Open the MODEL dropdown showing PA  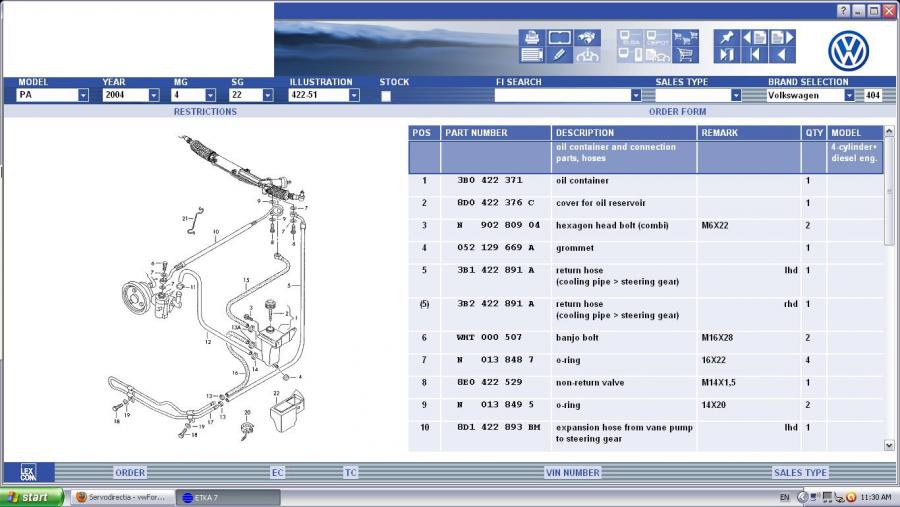[83, 96]
